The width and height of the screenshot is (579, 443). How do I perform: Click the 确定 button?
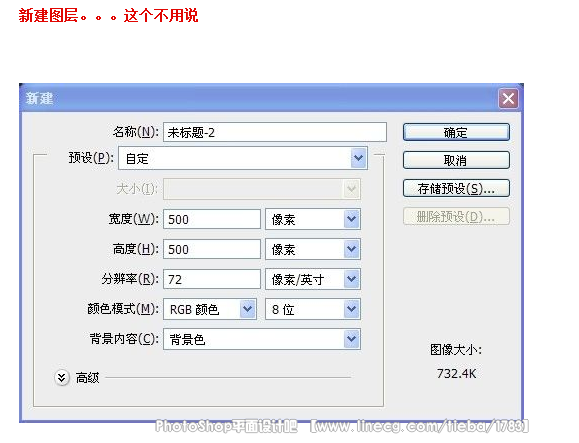click(456, 132)
